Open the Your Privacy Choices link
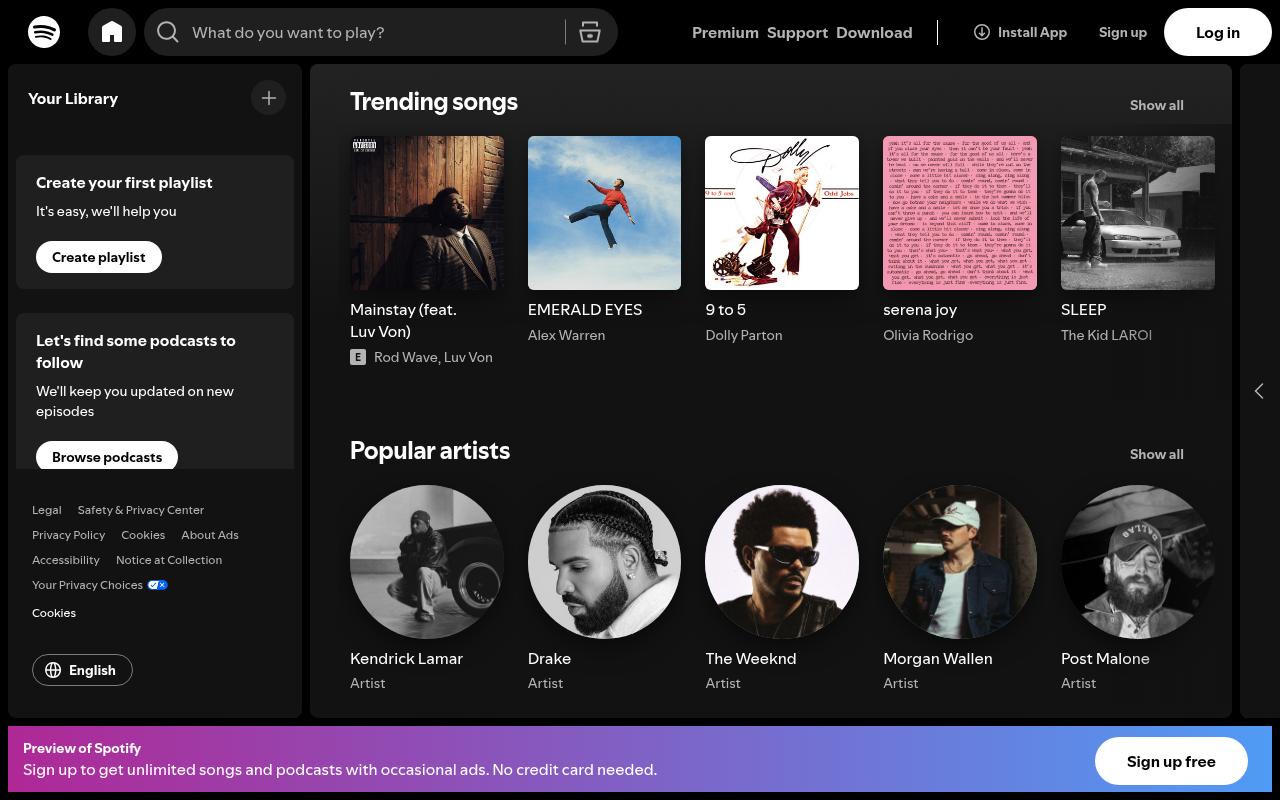This screenshot has width=1280, height=800. pyautogui.click(x=100, y=585)
